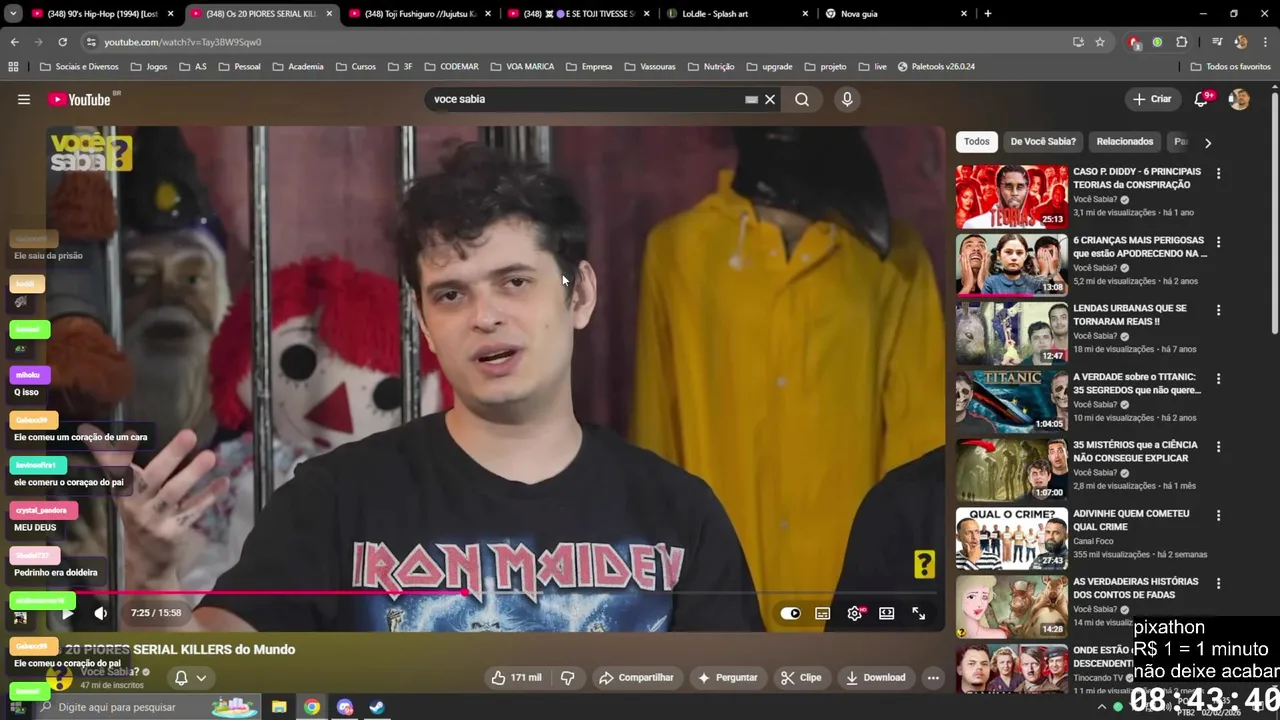
Task: Go back in the browser
Action: [14, 42]
